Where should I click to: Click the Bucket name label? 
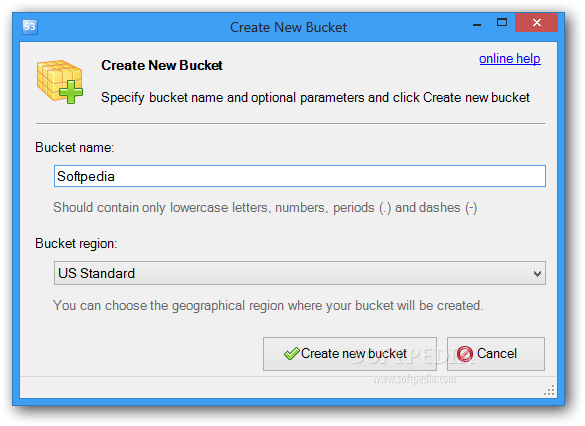[75, 148]
